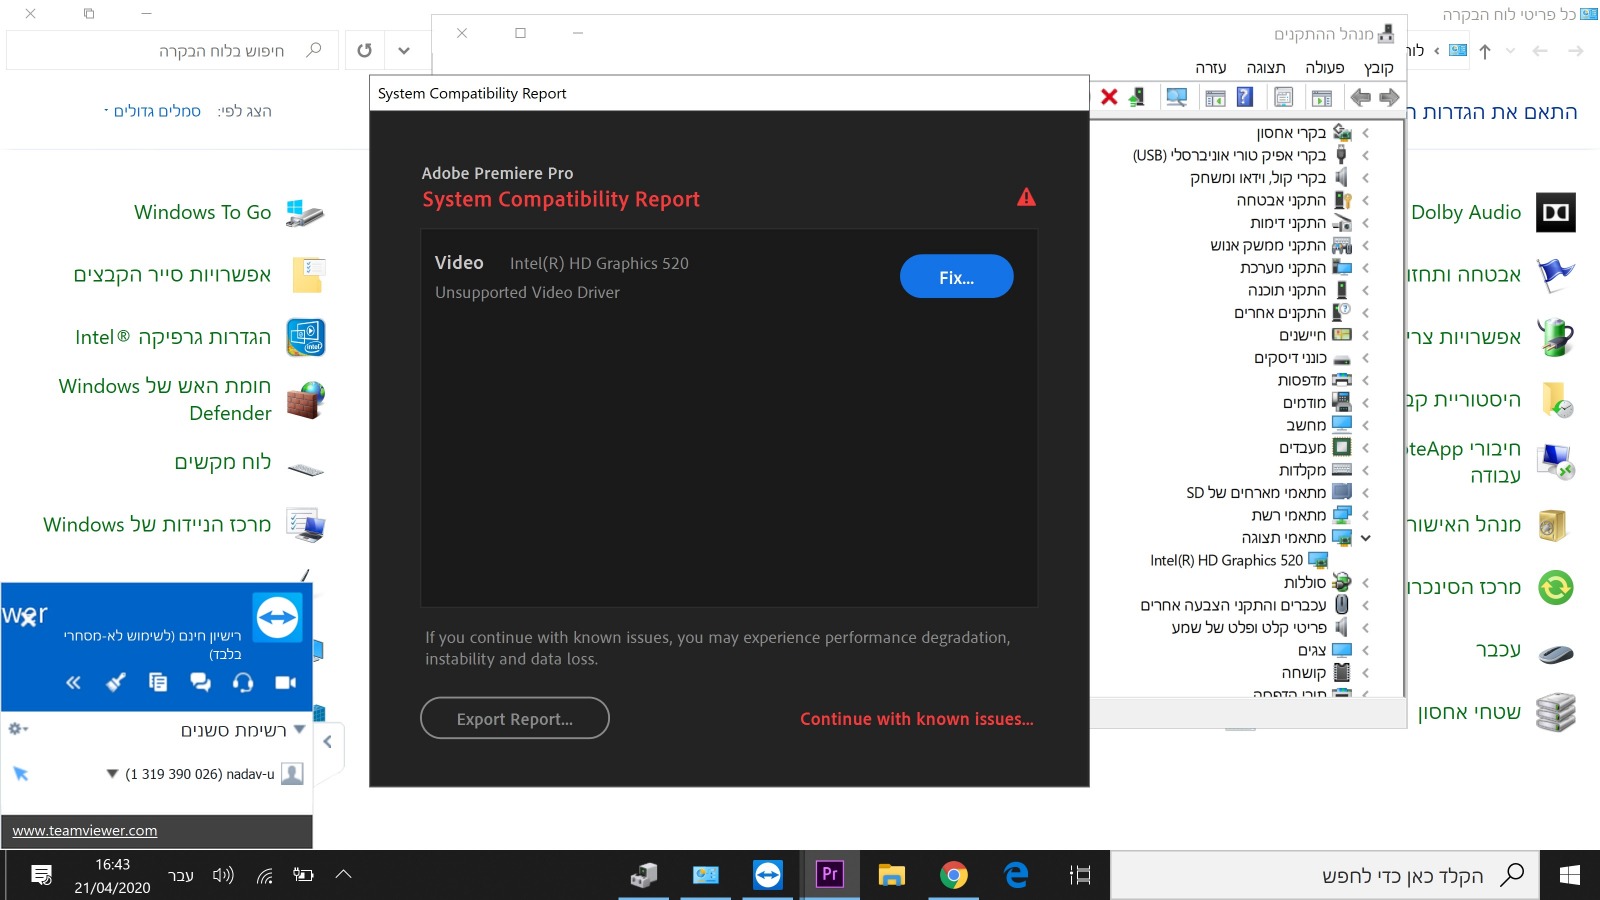Open the address history dropdown in Control Panel
Viewport: 1600px width, 900px height.
[404, 50]
